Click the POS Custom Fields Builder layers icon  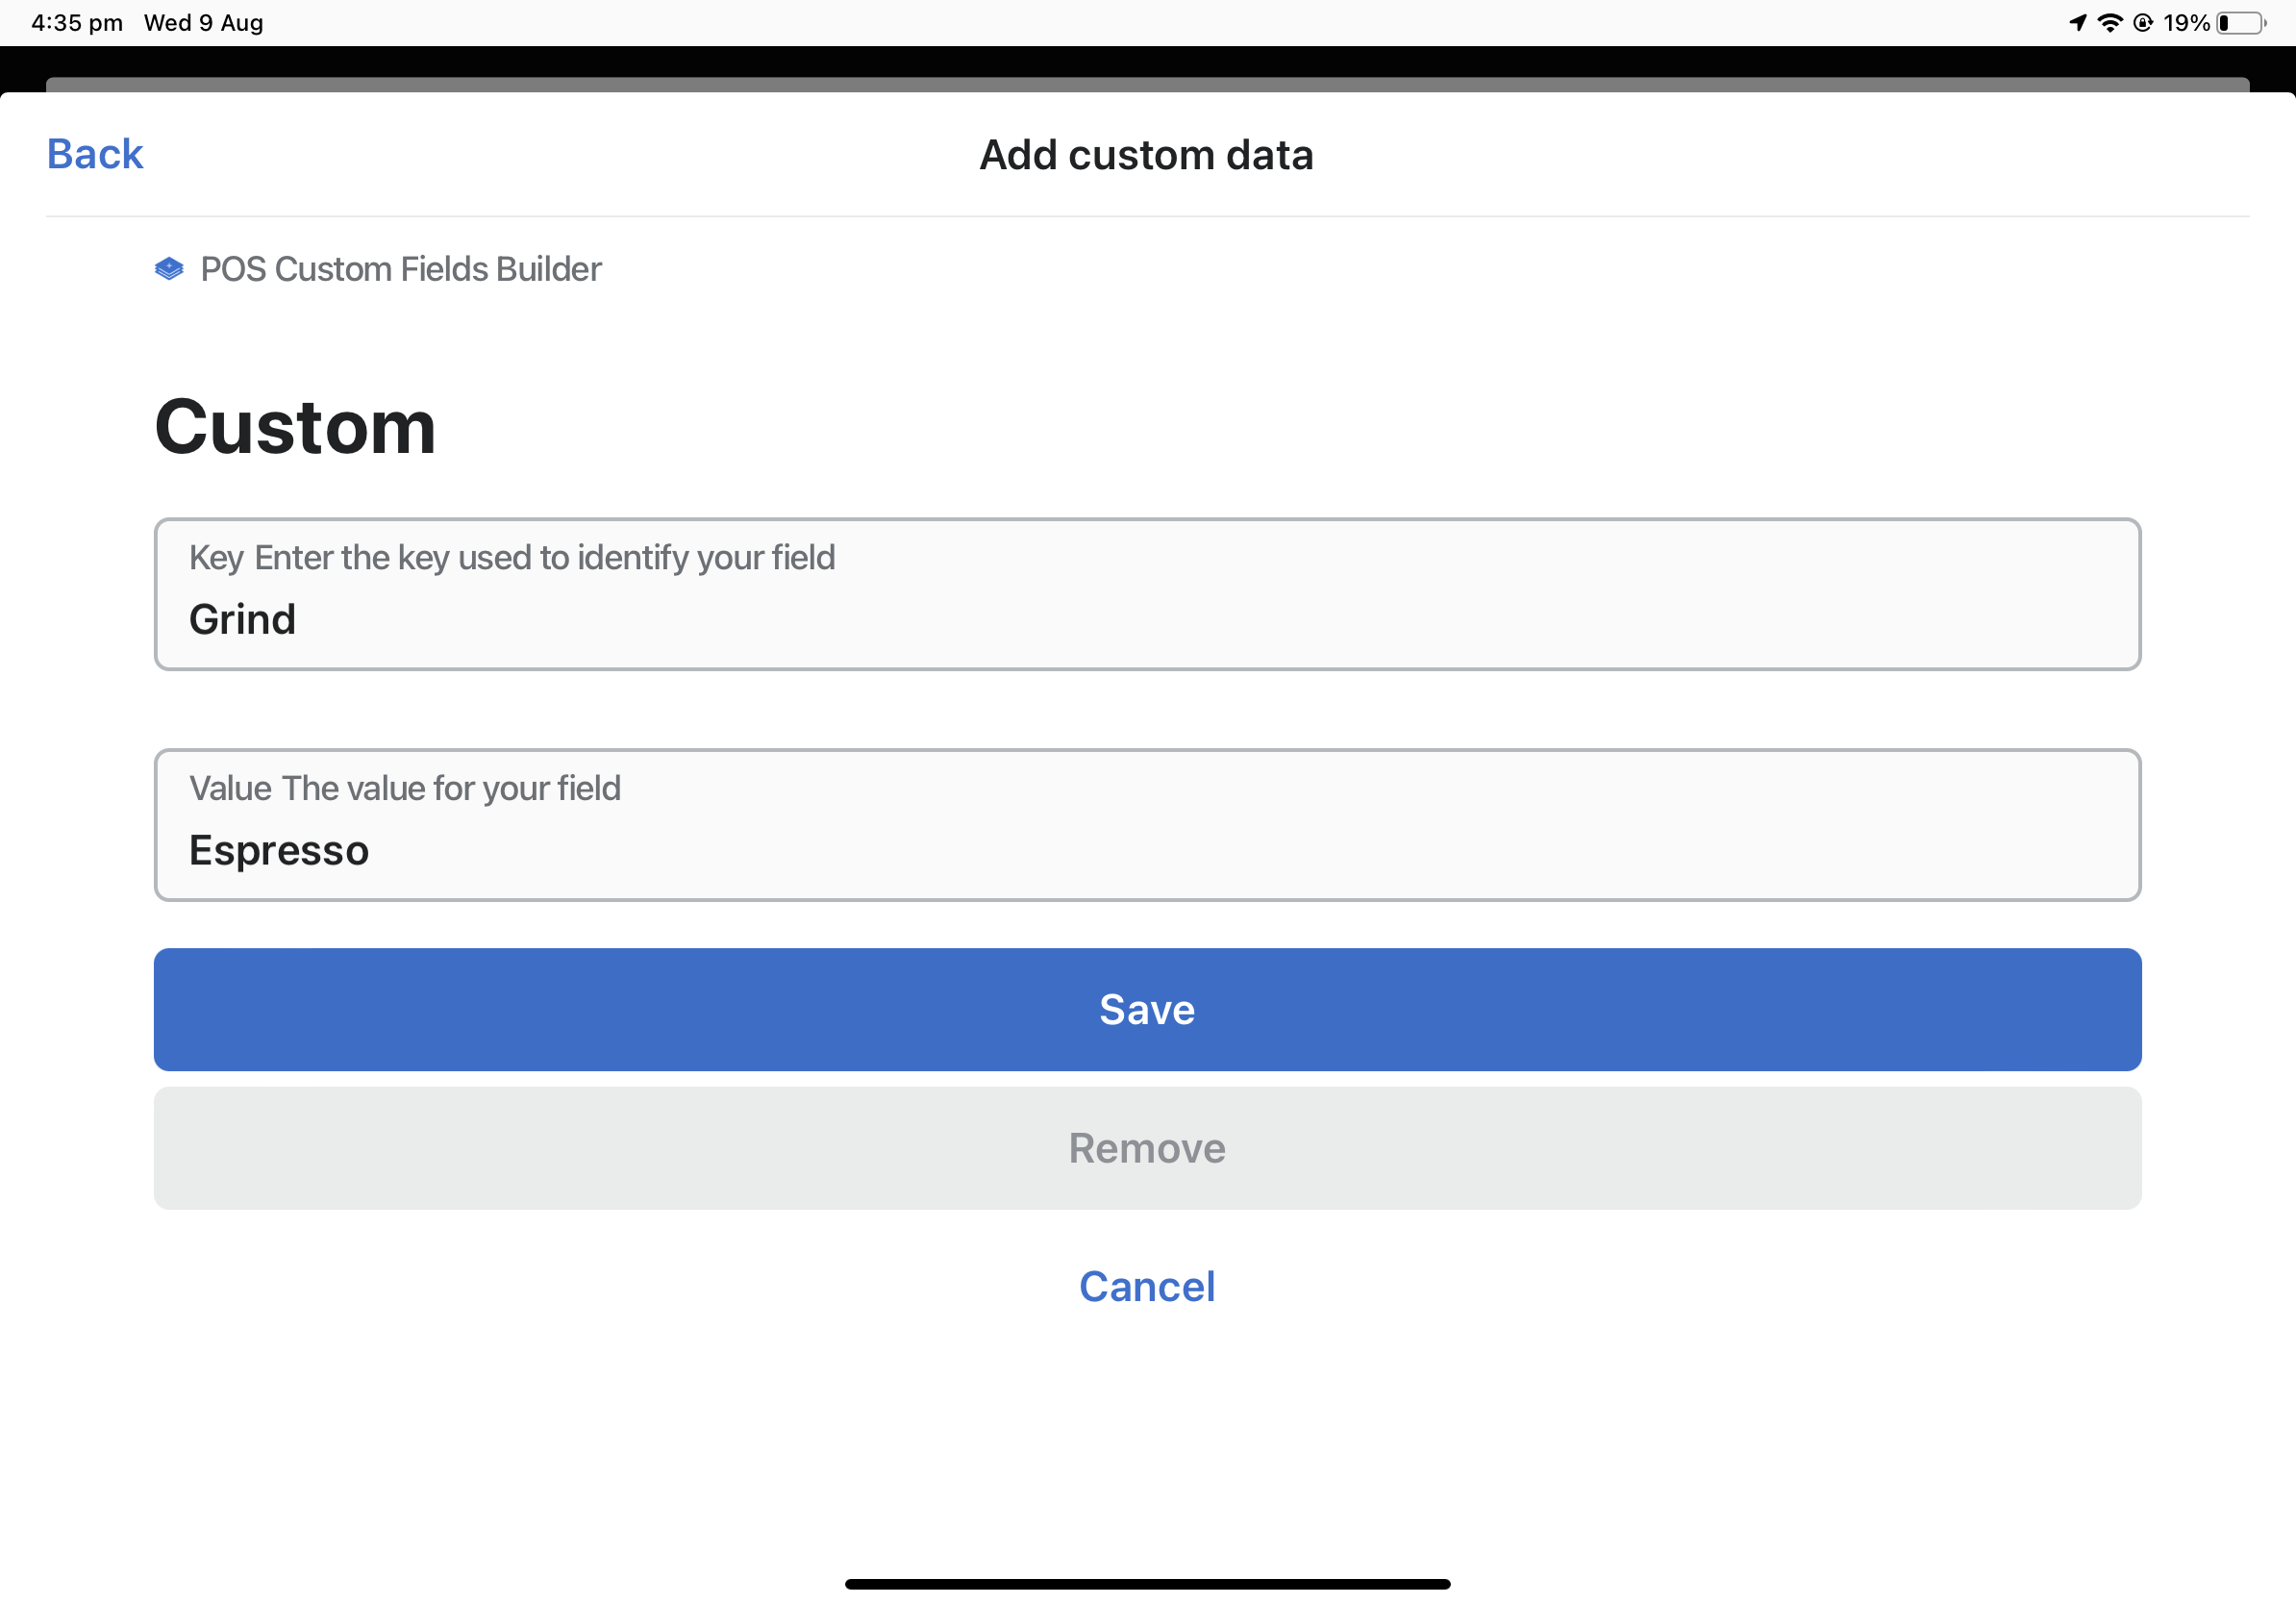click(169, 267)
